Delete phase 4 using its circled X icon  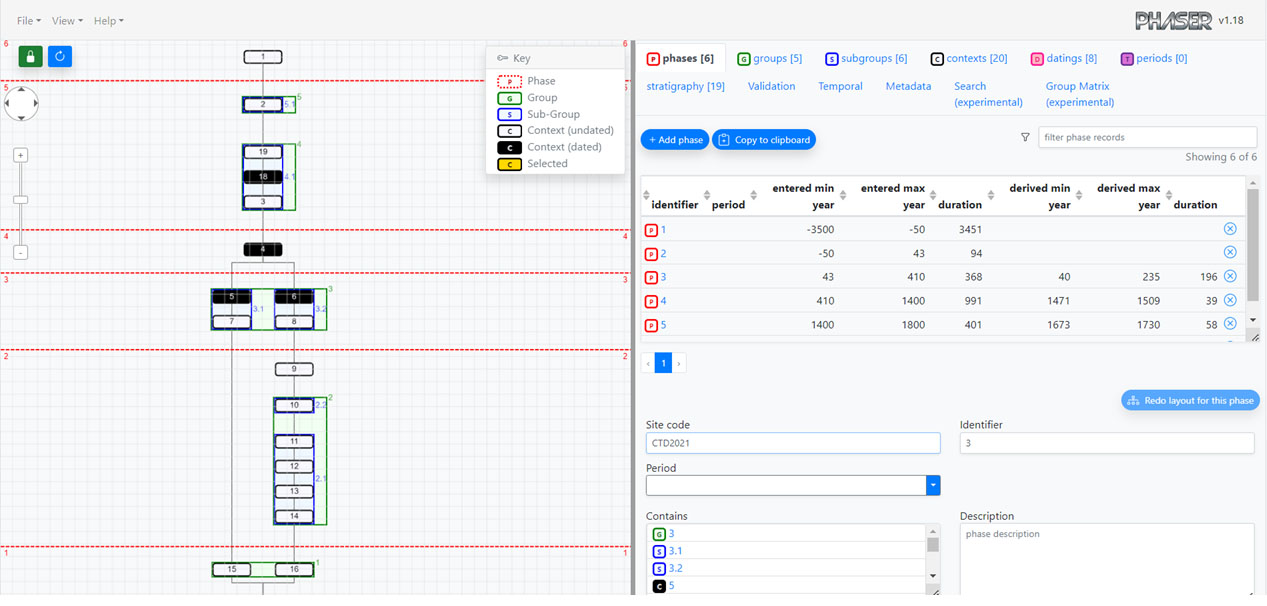[1230, 300]
